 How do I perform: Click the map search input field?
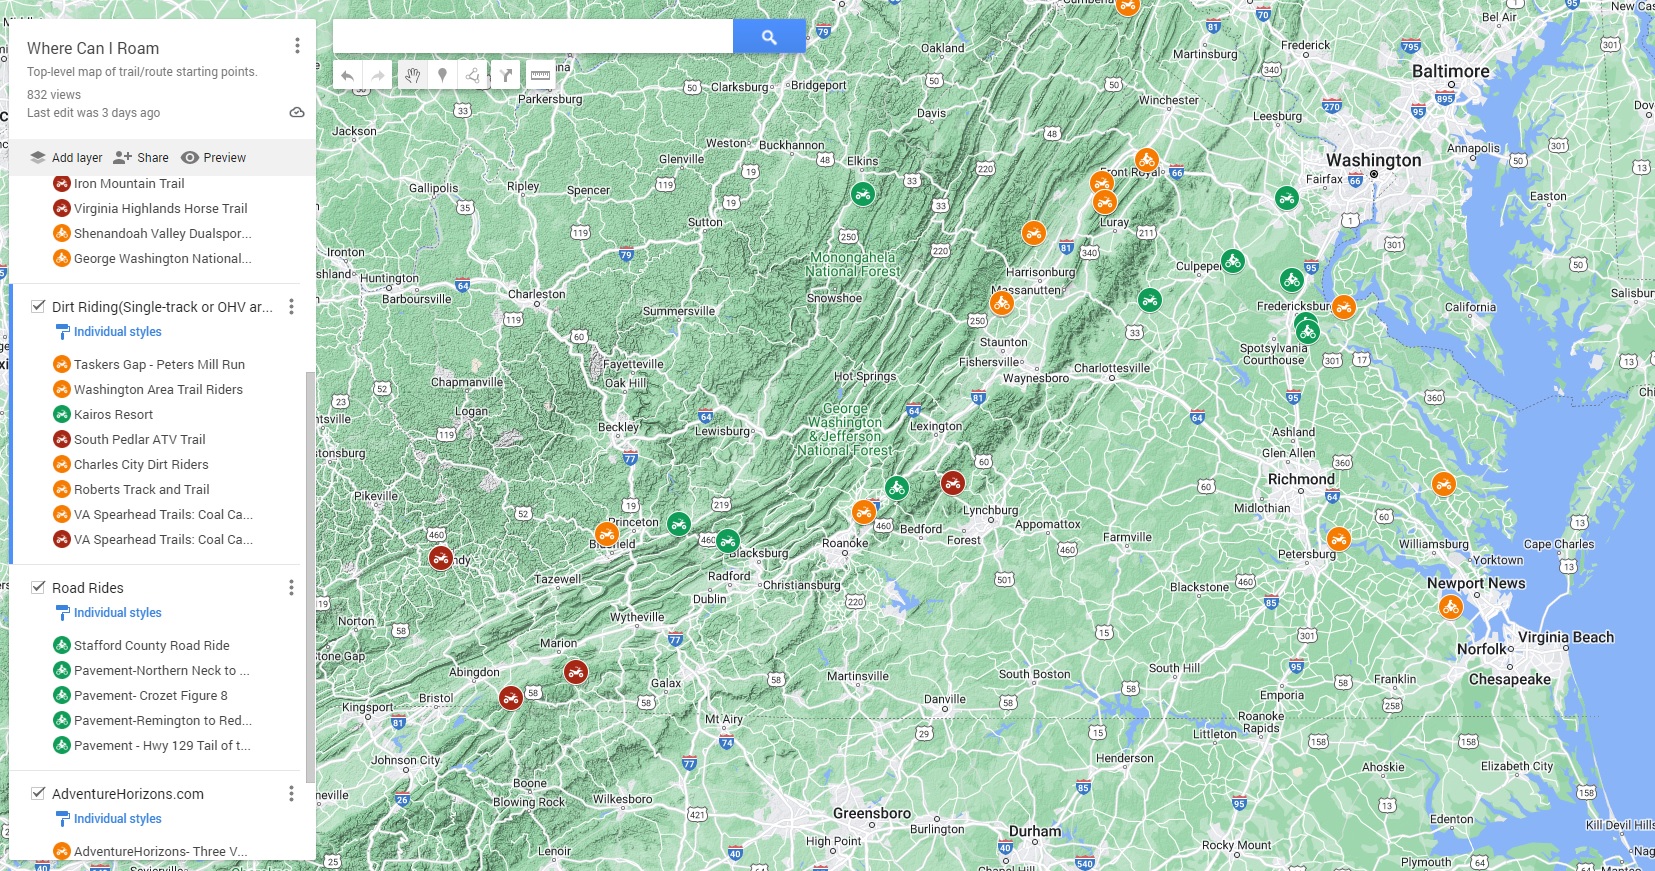tap(533, 37)
